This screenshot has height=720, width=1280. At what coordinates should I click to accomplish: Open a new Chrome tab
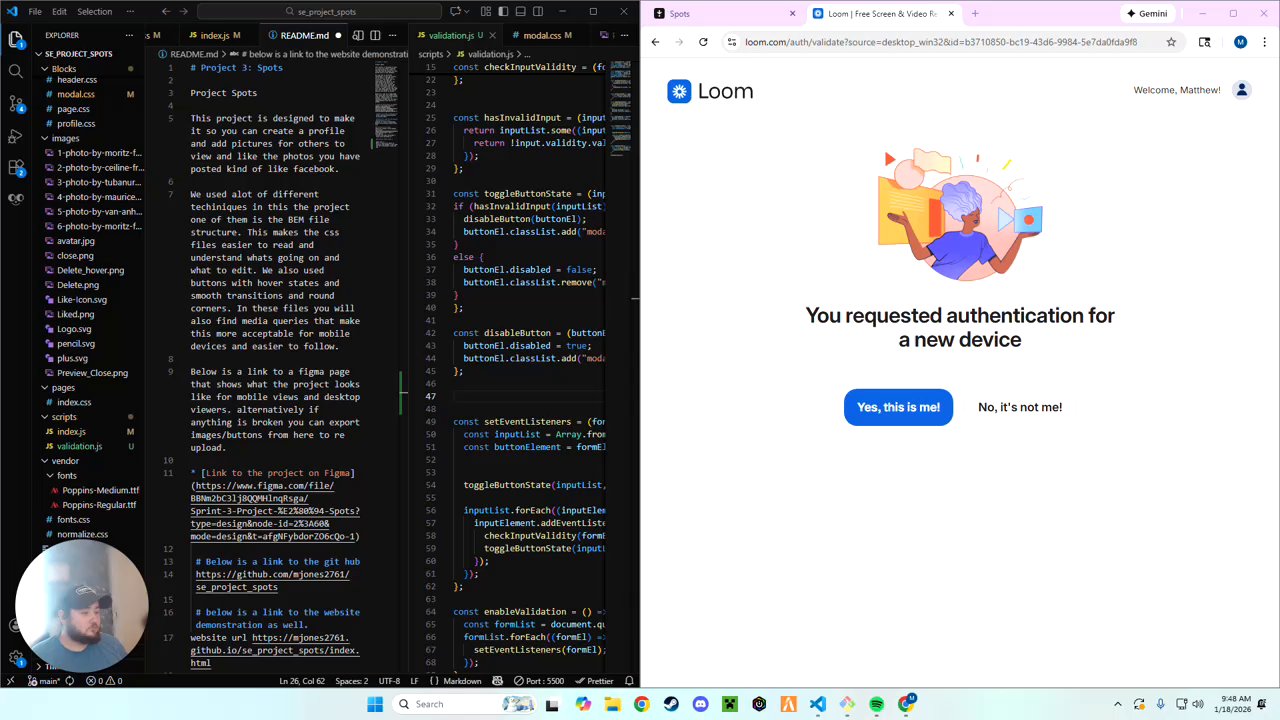(975, 13)
